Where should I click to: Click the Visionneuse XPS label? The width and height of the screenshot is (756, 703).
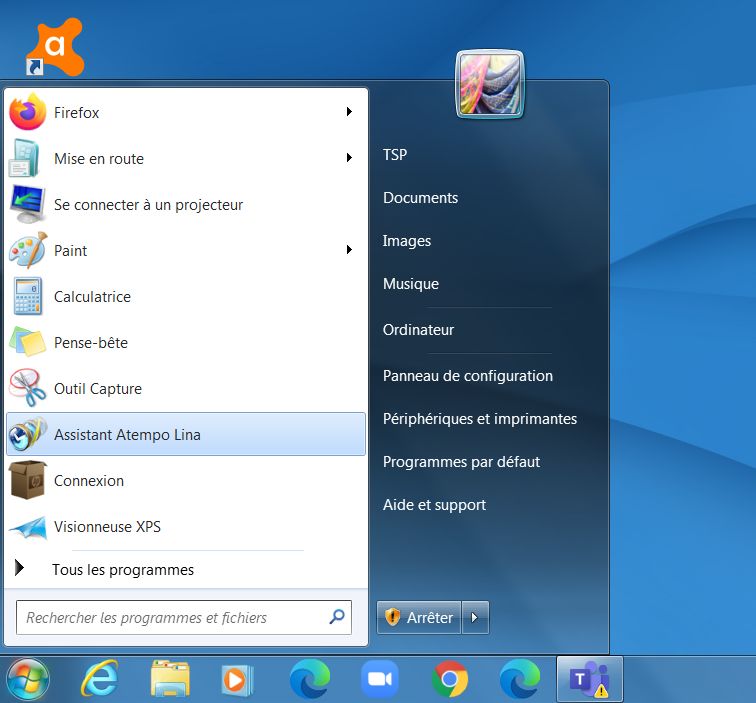tap(107, 527)
